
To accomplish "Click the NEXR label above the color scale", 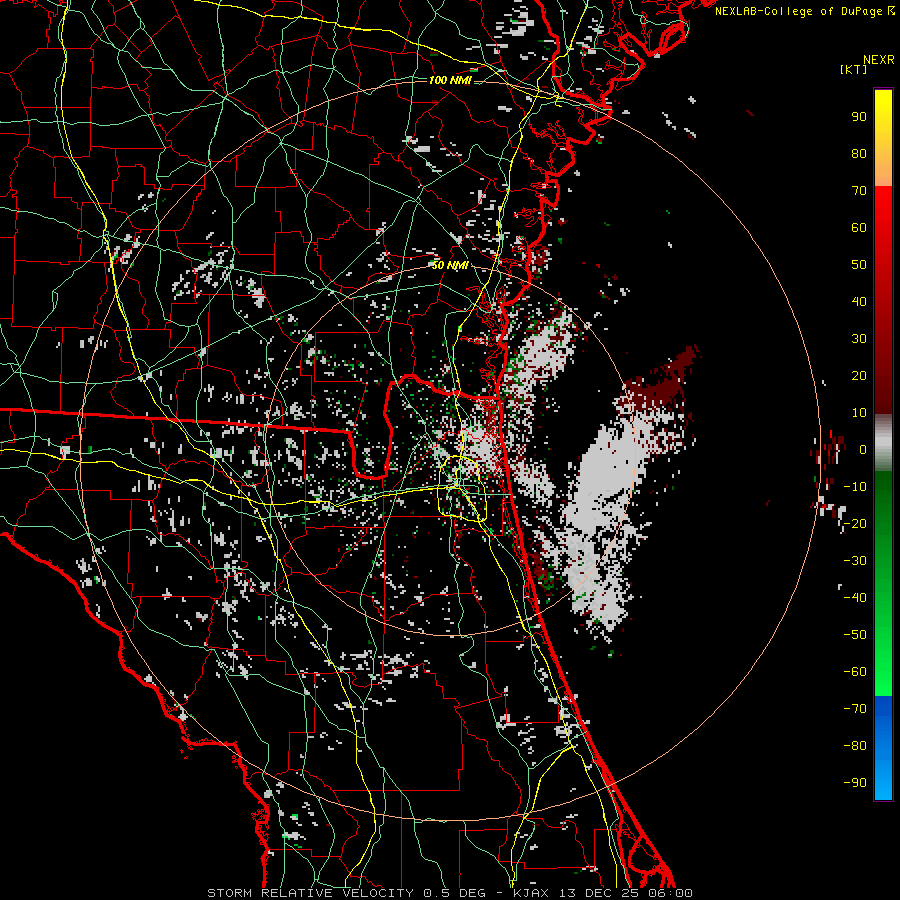I will [879, 60].
